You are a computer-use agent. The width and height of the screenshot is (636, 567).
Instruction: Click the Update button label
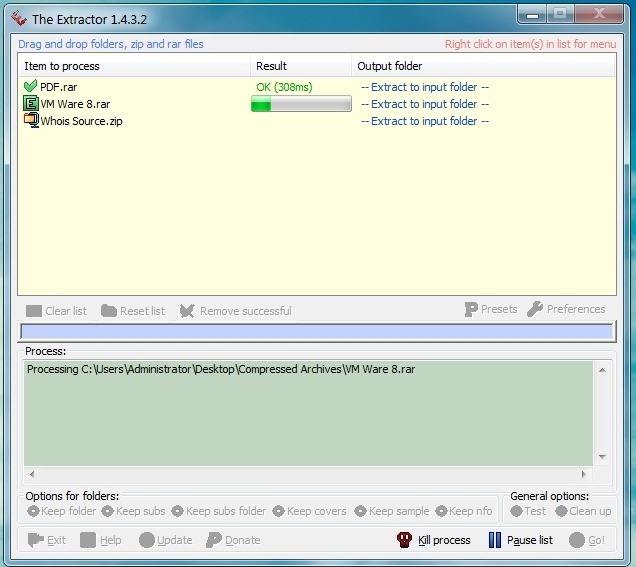175,540
